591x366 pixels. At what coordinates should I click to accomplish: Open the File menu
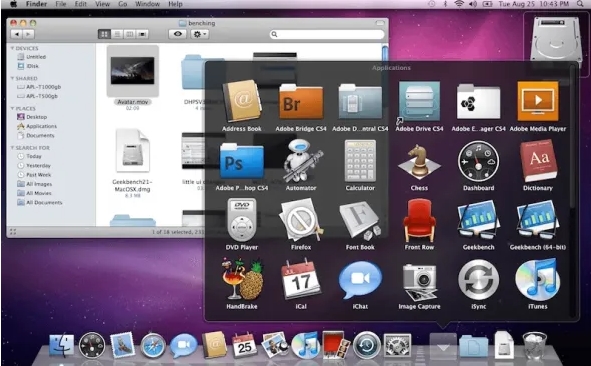click(61, 4)
